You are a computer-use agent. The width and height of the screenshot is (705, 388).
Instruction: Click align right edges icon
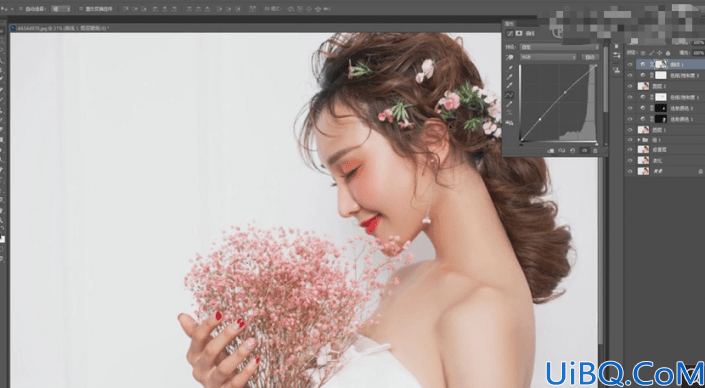(x=174, y=9)
